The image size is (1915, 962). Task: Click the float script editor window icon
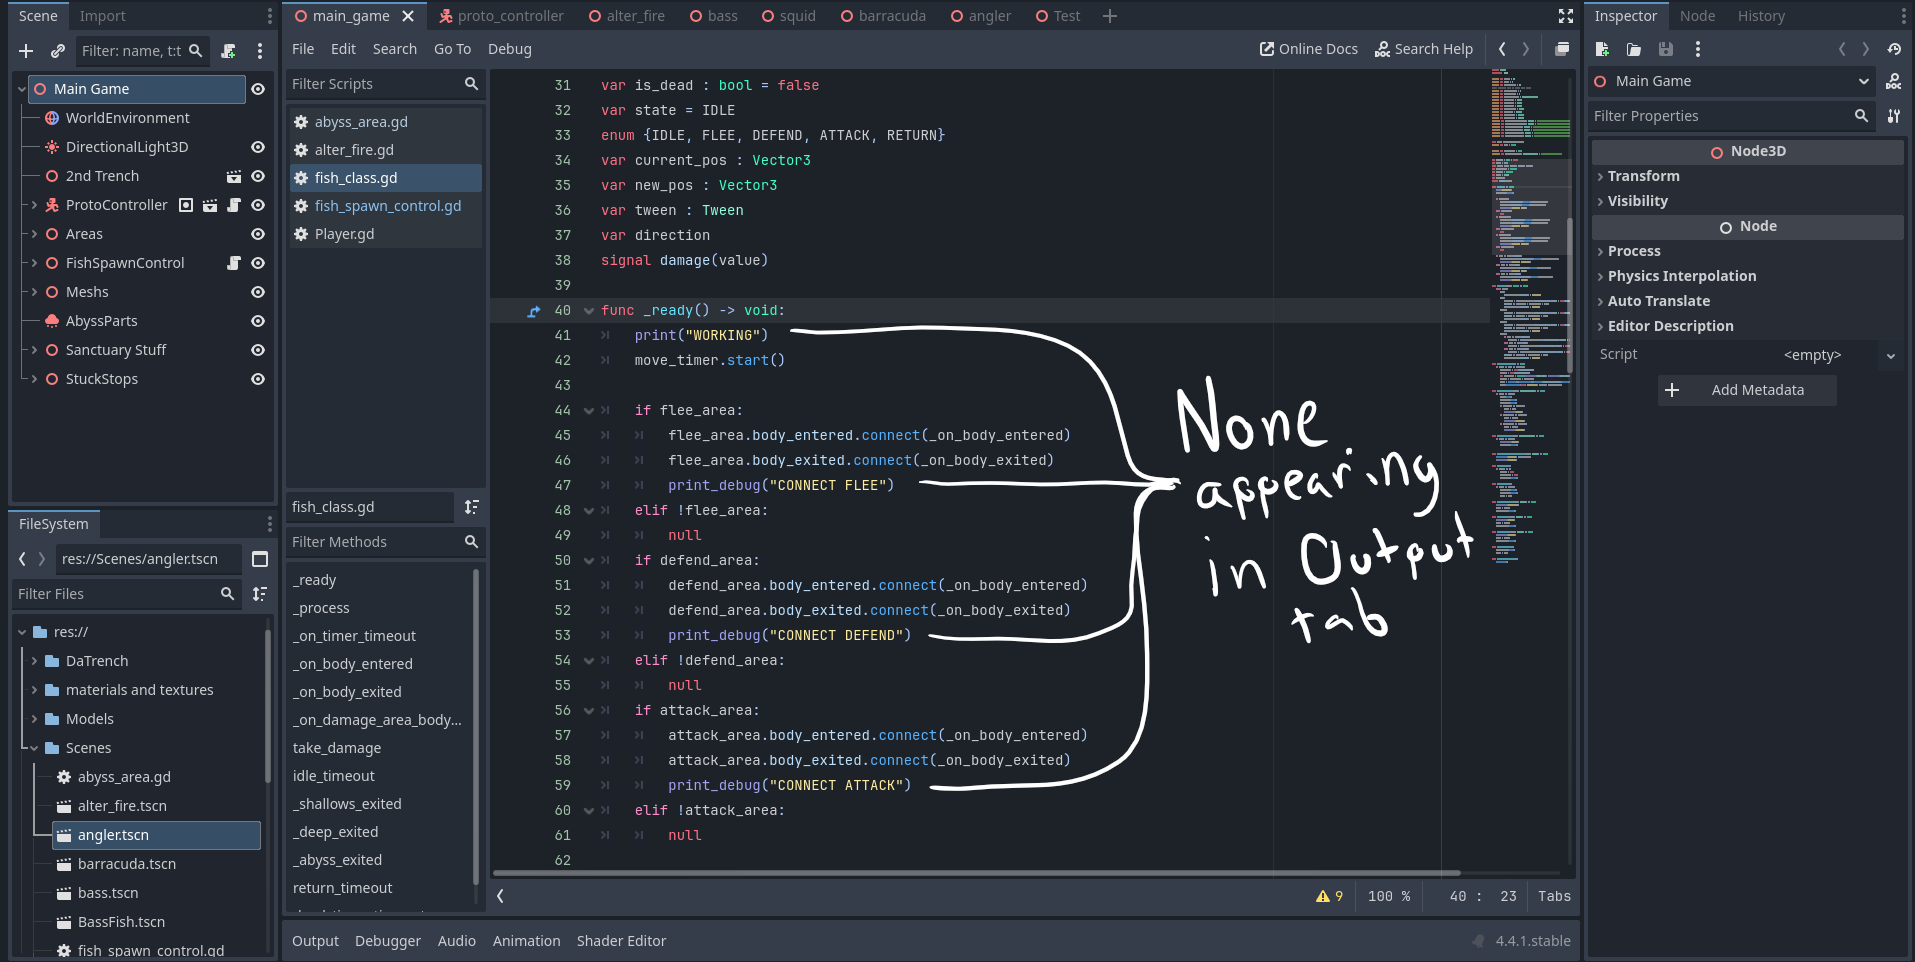tap(1562, 49)
